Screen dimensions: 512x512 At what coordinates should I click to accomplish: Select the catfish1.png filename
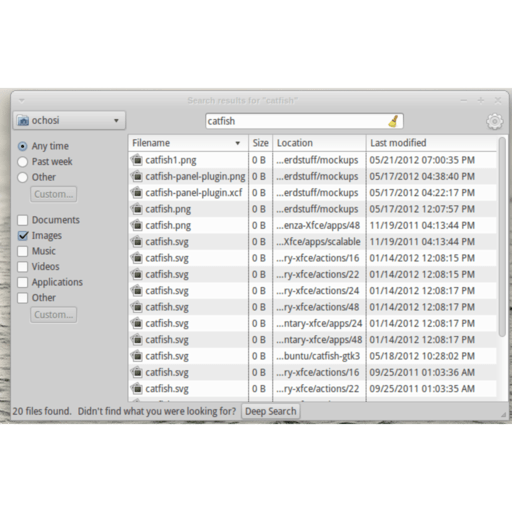171,160
